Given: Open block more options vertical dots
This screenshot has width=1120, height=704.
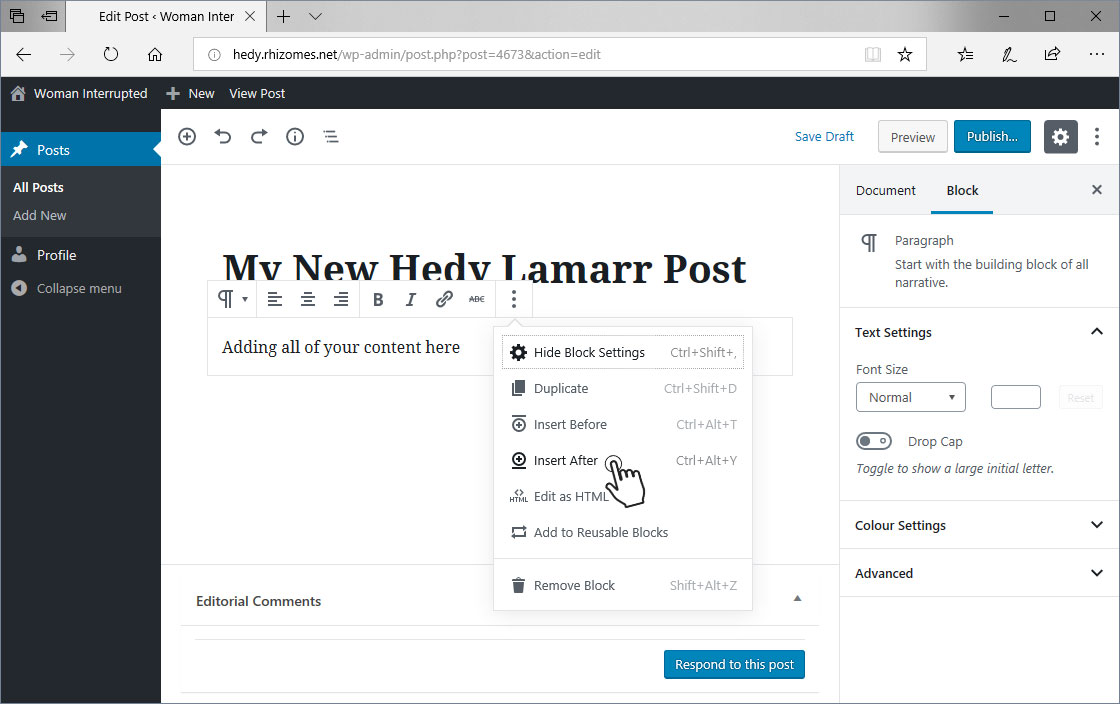Looking at the screenshot, I should (514, 299).
